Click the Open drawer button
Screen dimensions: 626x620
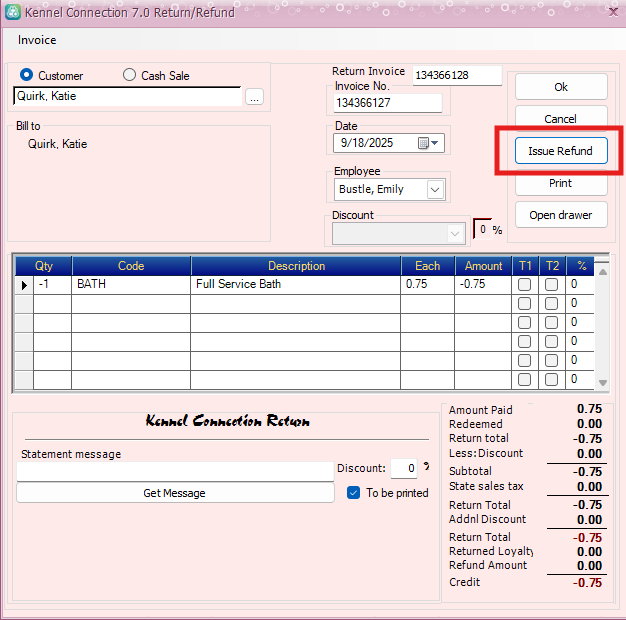(560, 215)
